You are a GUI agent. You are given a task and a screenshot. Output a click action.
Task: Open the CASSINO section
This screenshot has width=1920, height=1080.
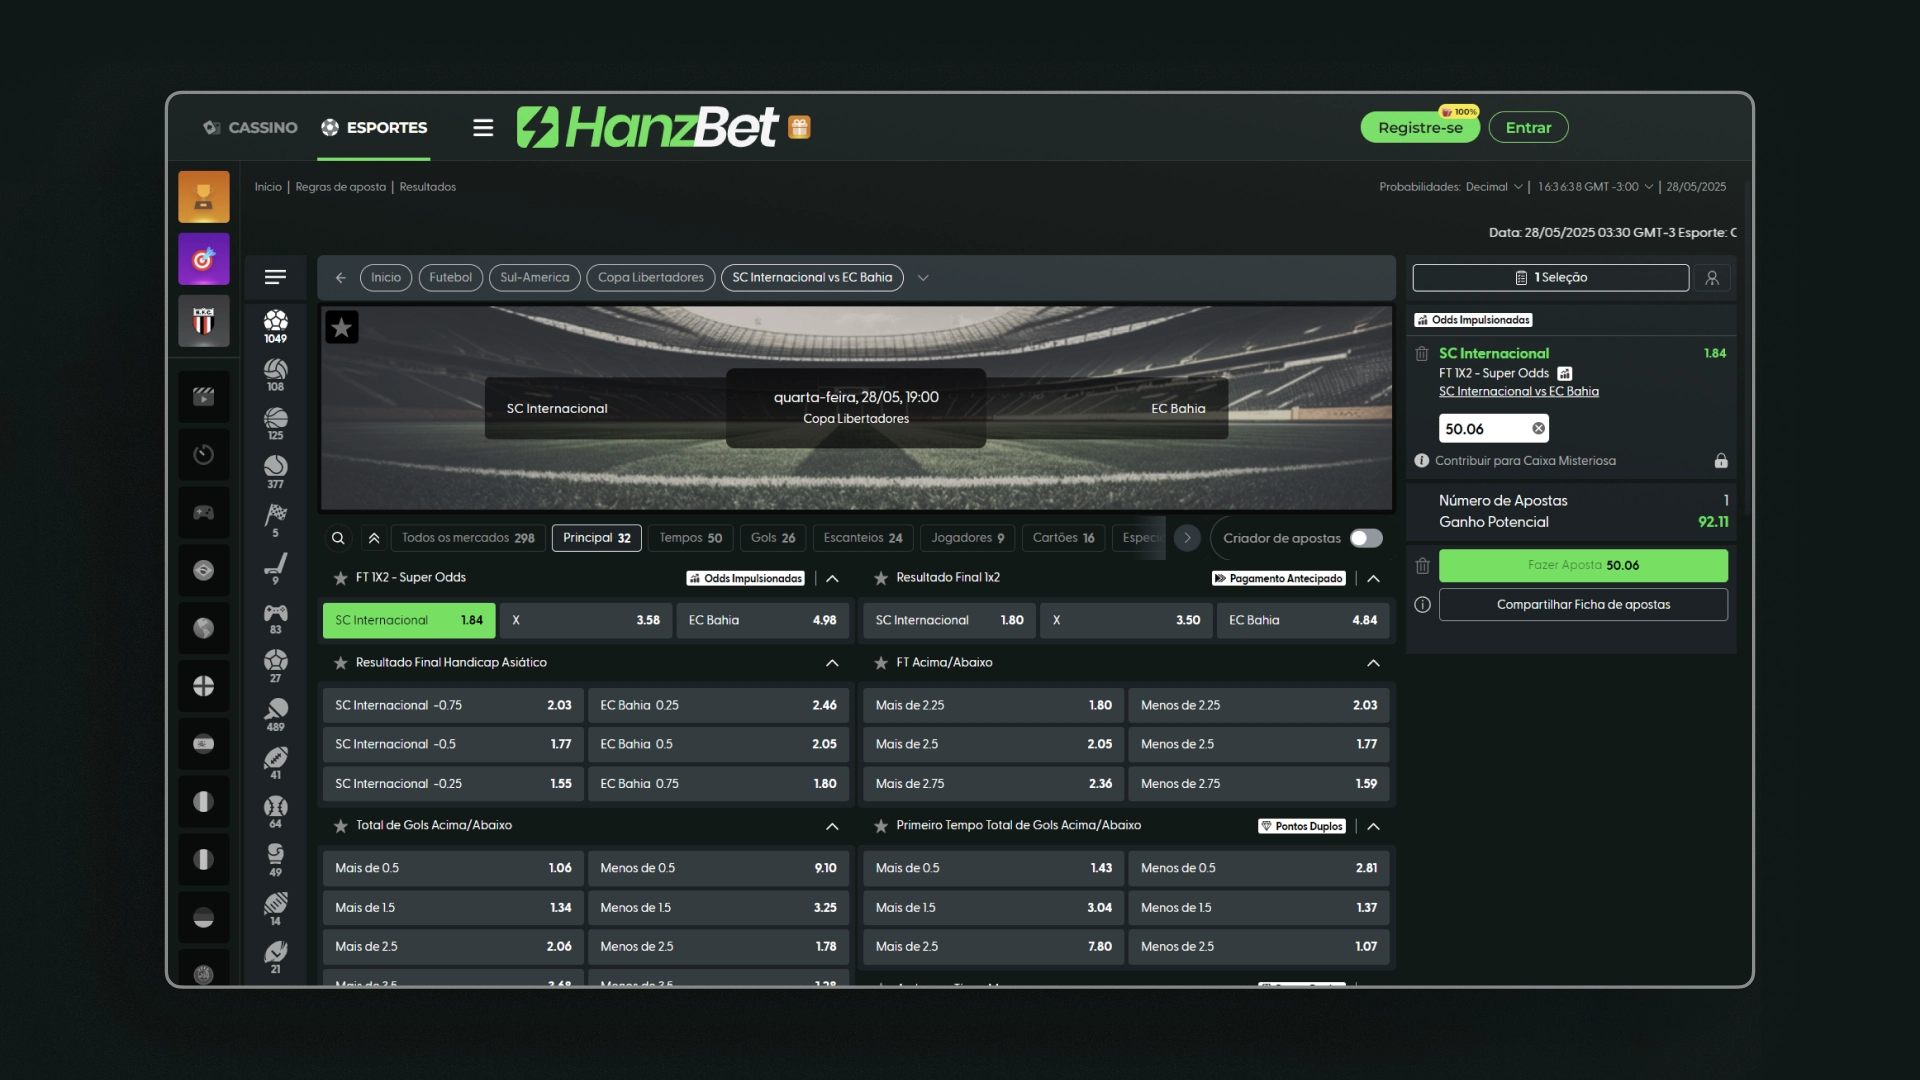[250, 127]
